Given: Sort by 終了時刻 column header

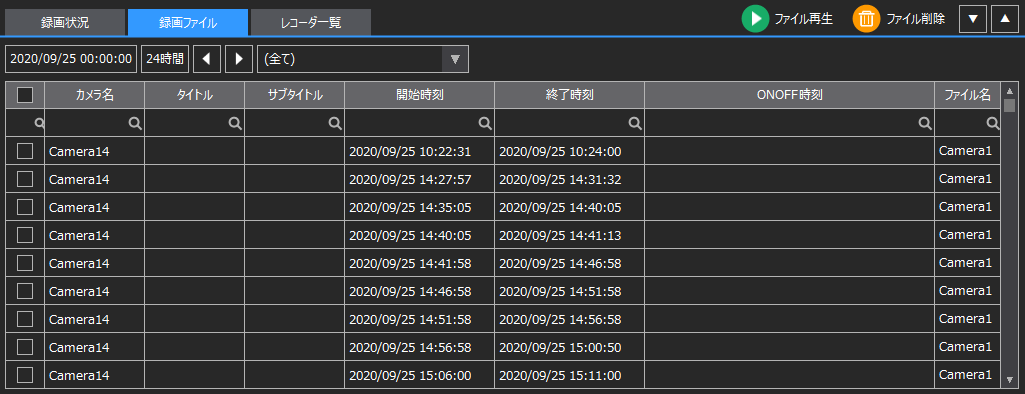Looking at the screenshot, I should (569, 95).
